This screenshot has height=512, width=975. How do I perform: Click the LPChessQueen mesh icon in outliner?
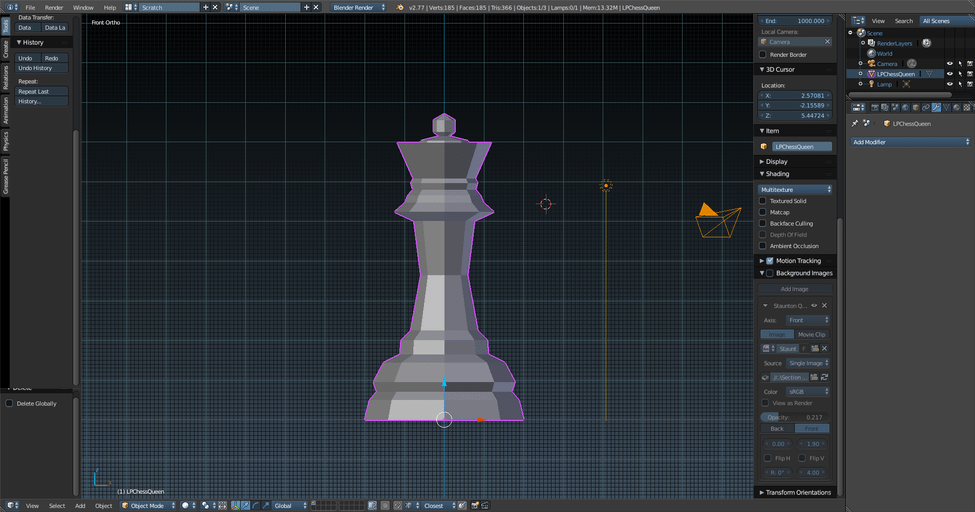[870, 74]
